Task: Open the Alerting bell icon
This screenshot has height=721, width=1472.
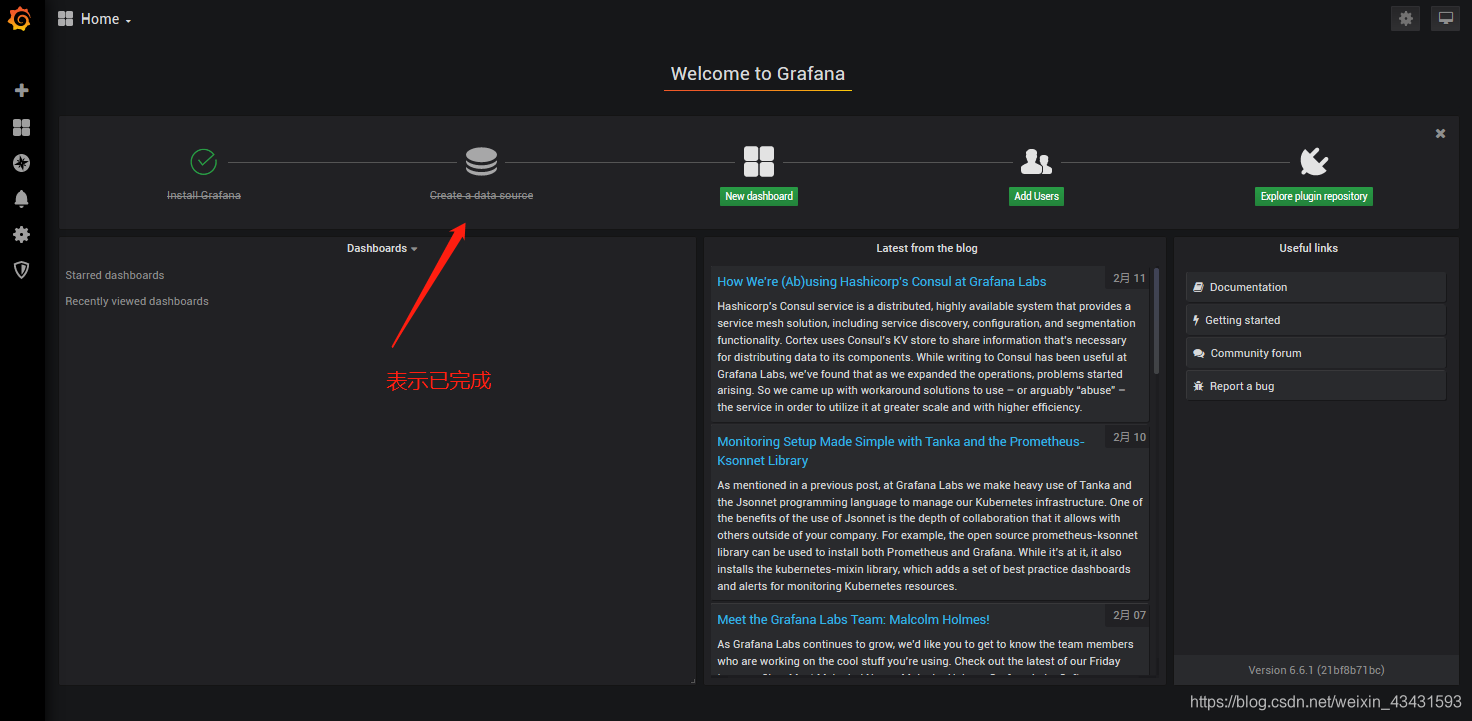Action: pyautogui.click(x=21, y=199)
